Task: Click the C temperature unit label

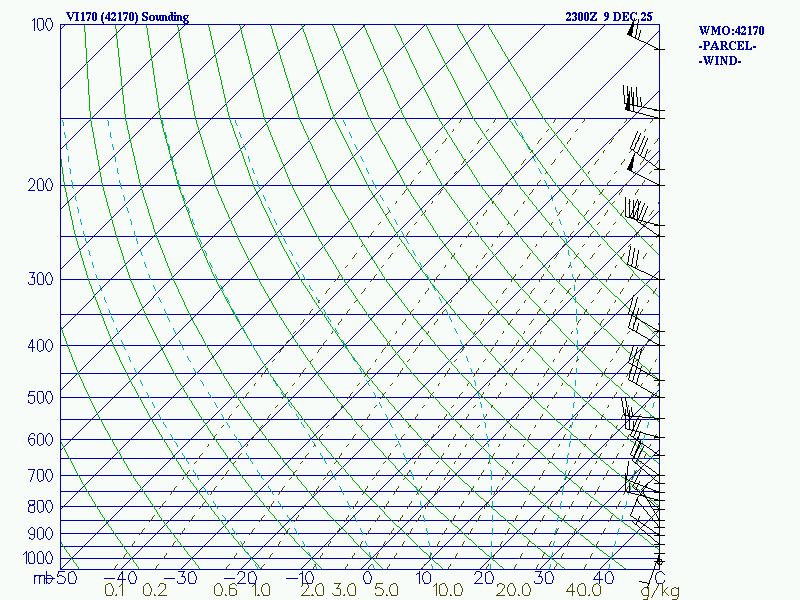Action: point(659,578)
